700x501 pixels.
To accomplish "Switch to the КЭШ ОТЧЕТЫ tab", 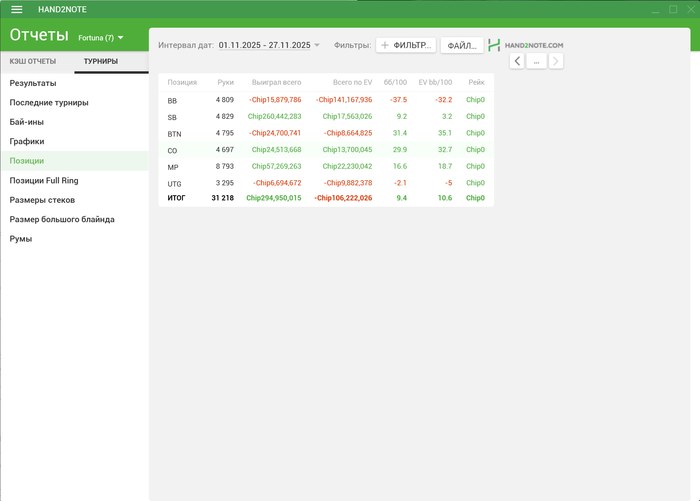I will 33,62.
